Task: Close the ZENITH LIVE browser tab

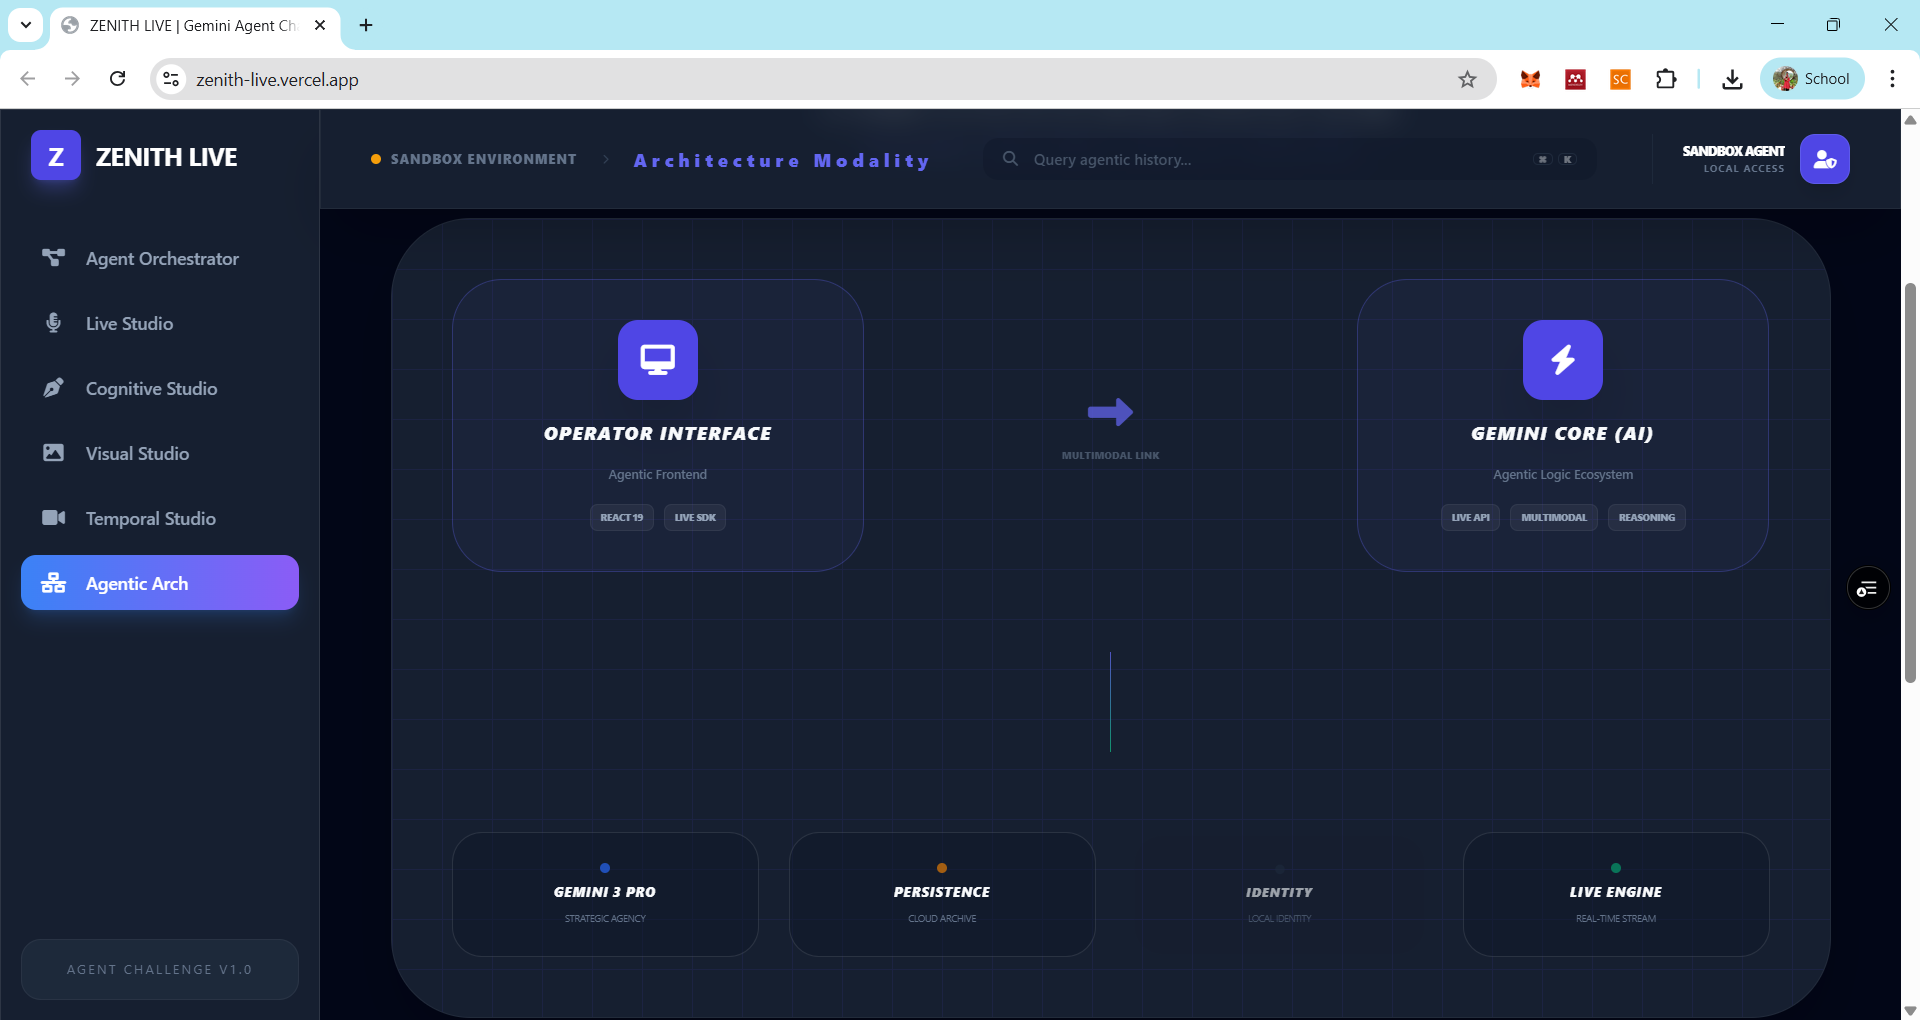Action: point(320,25)
